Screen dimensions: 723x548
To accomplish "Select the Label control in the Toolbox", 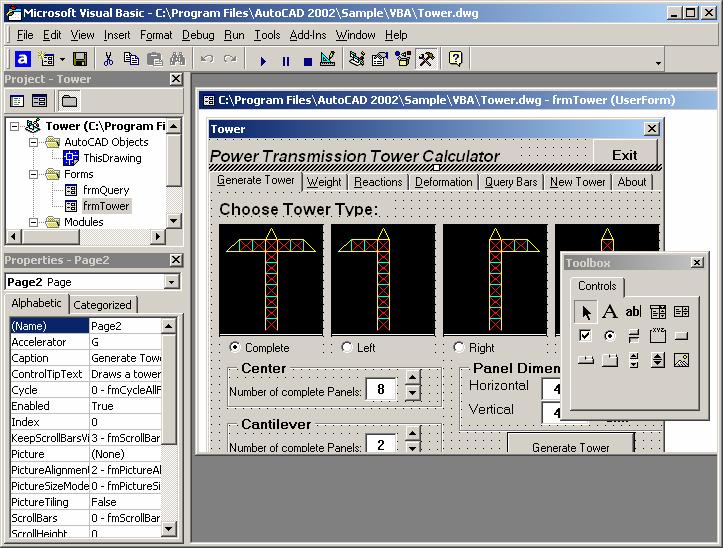I will coord(610,312).
